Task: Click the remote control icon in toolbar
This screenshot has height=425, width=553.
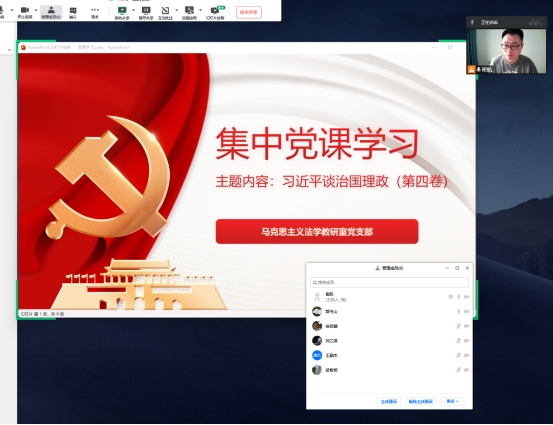Action: pos(189,10)
